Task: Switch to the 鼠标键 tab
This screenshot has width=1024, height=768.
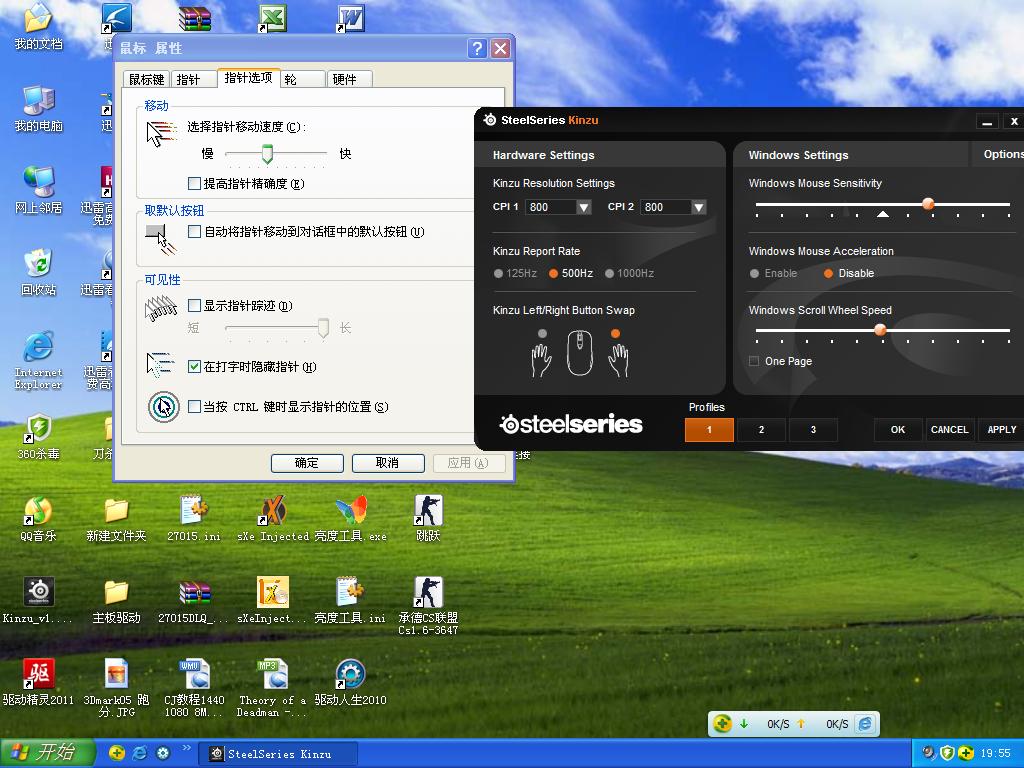Action: (x=146, y=79)
